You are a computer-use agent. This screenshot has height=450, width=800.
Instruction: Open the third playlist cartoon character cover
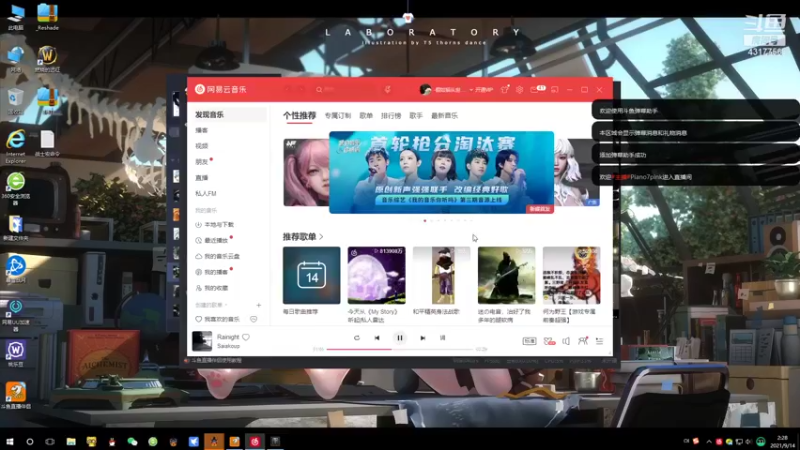pos(442,276)
